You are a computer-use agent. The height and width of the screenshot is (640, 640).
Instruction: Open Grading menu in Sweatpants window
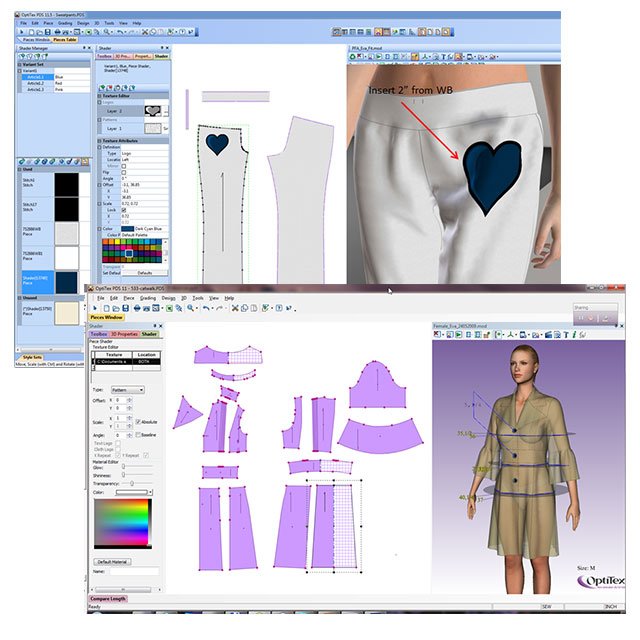[x=65, y=23]
